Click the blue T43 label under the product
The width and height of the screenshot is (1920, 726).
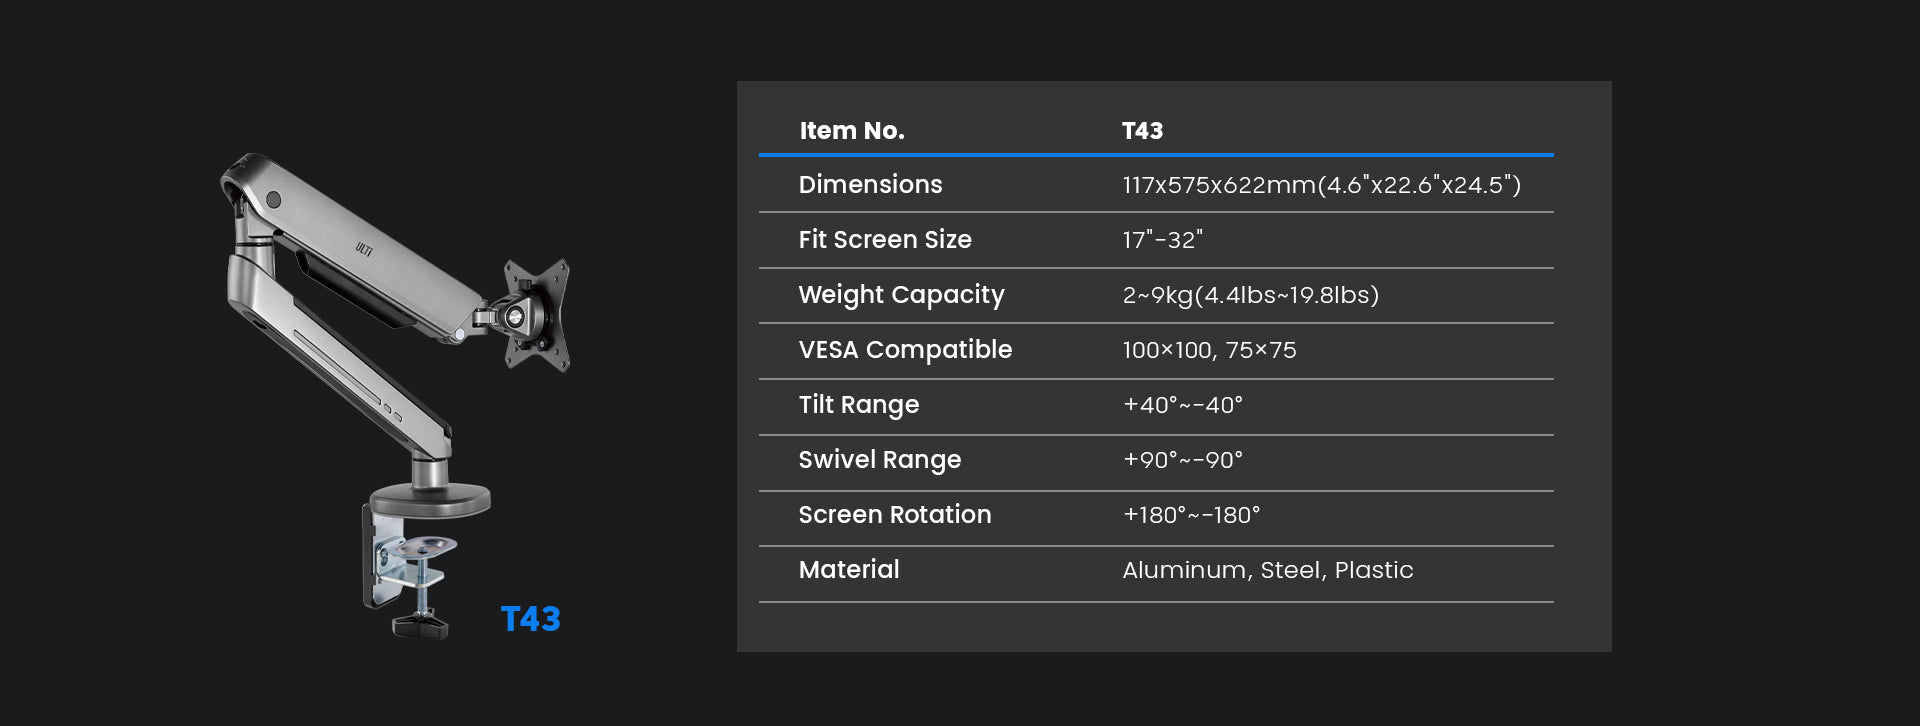tap(530, 619)
